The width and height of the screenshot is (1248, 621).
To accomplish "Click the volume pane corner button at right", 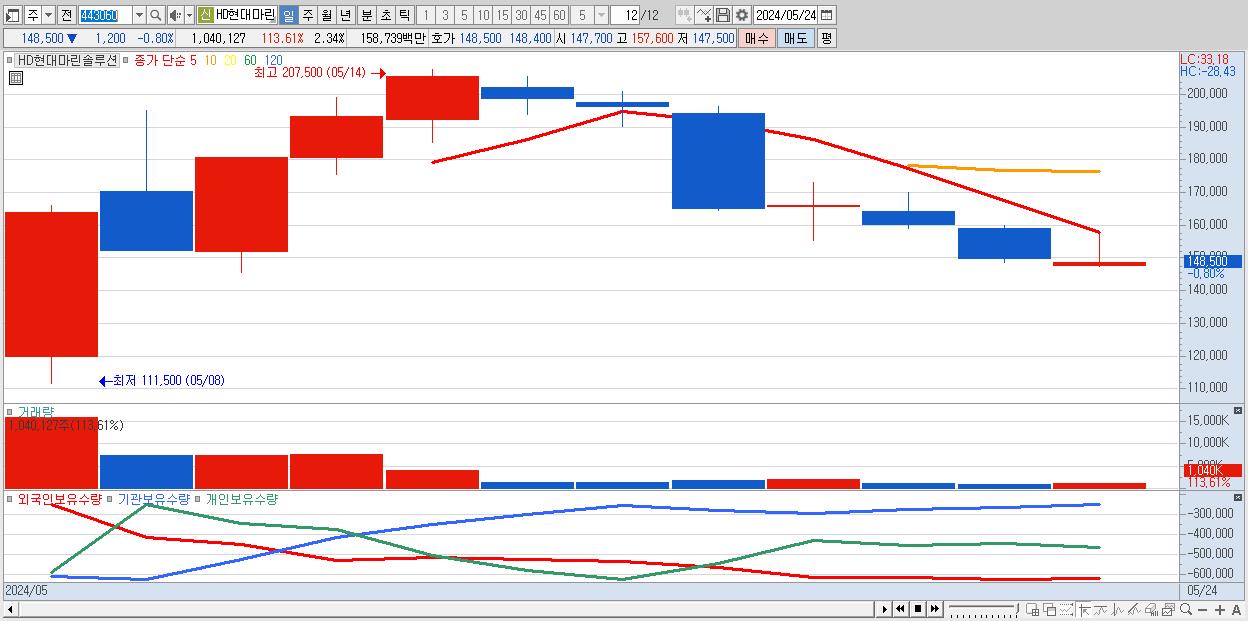I will (x=1240, y=411).
